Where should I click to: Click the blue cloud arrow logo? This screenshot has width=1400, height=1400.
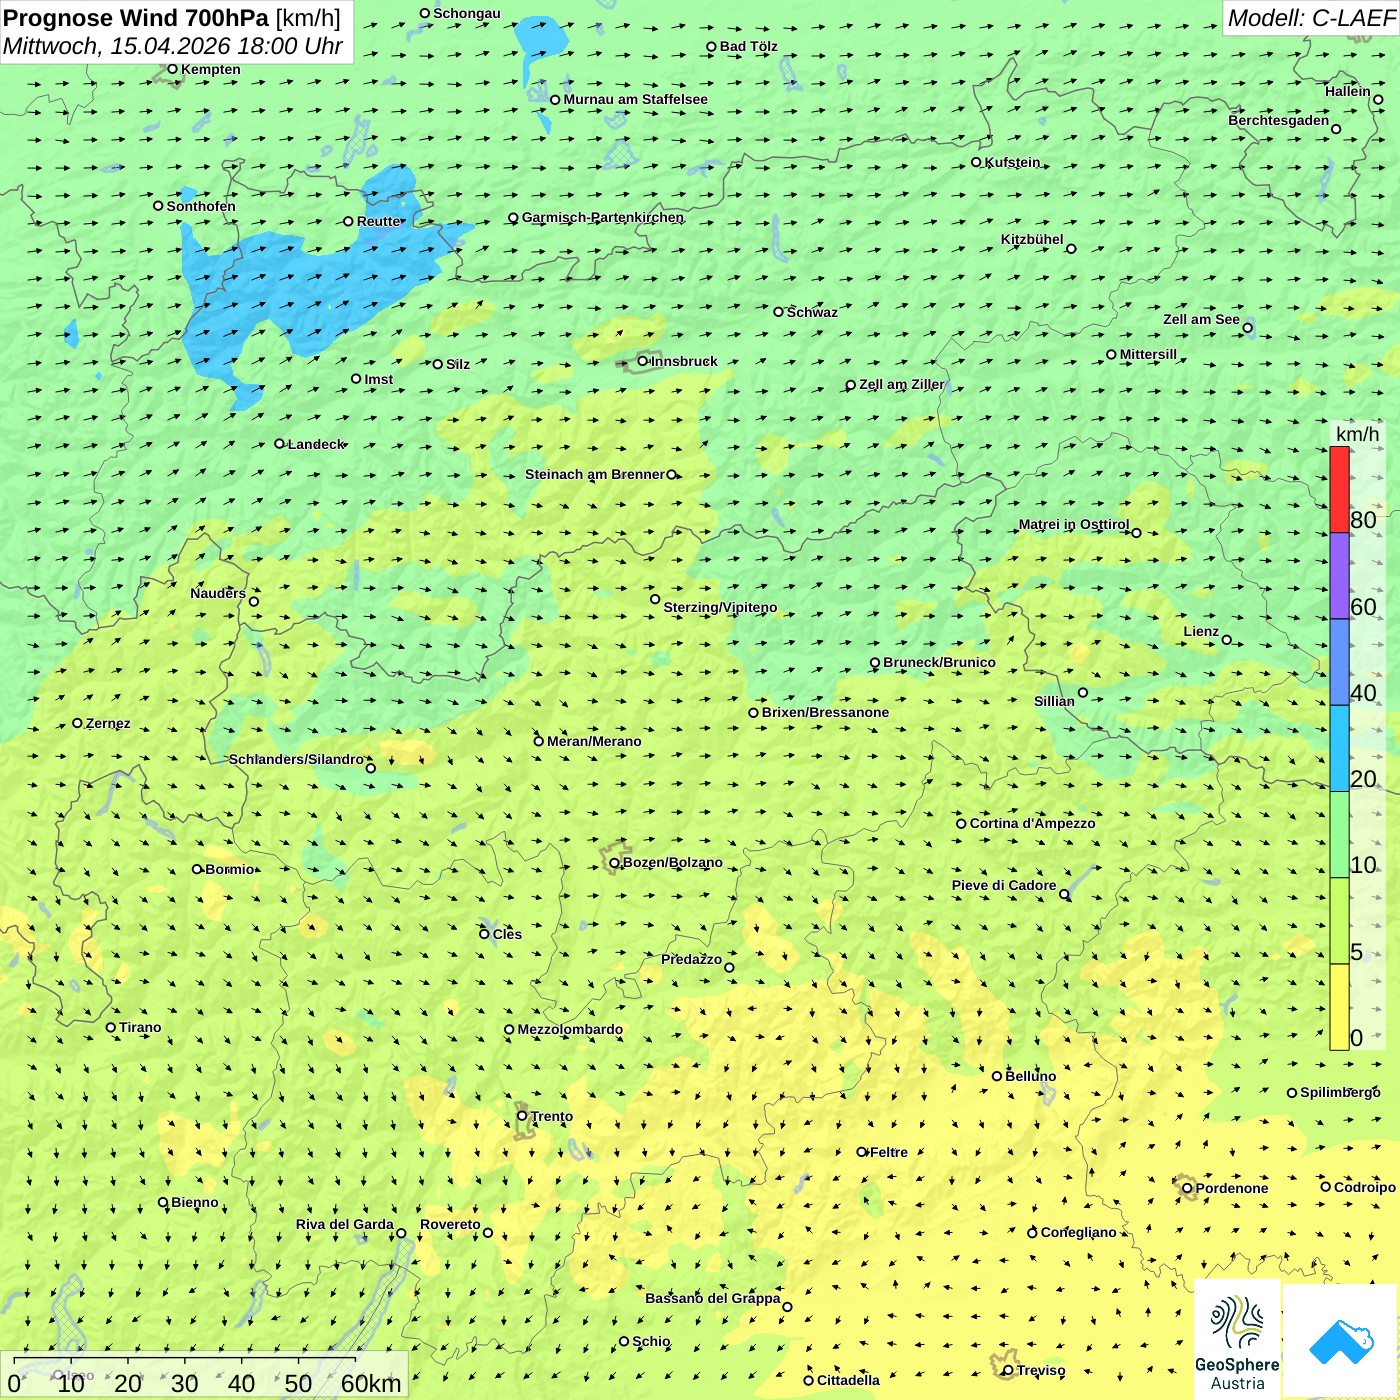point(1341,1342)
